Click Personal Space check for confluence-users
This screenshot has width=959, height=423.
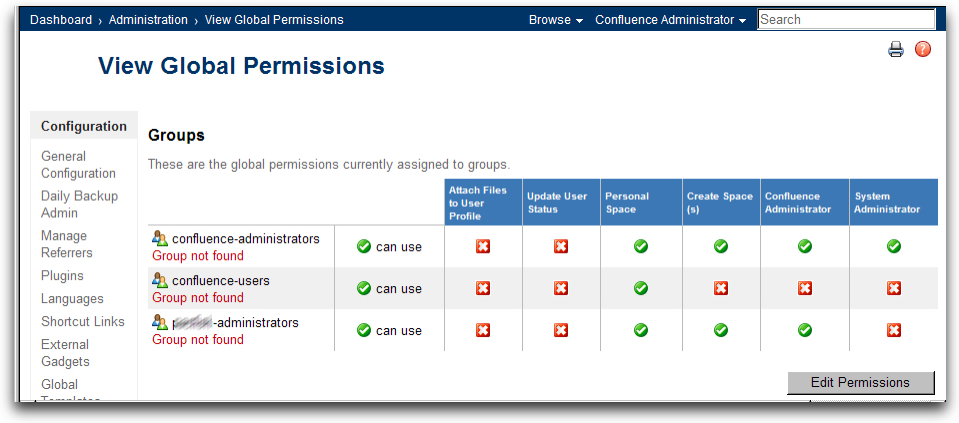point(641,288)
